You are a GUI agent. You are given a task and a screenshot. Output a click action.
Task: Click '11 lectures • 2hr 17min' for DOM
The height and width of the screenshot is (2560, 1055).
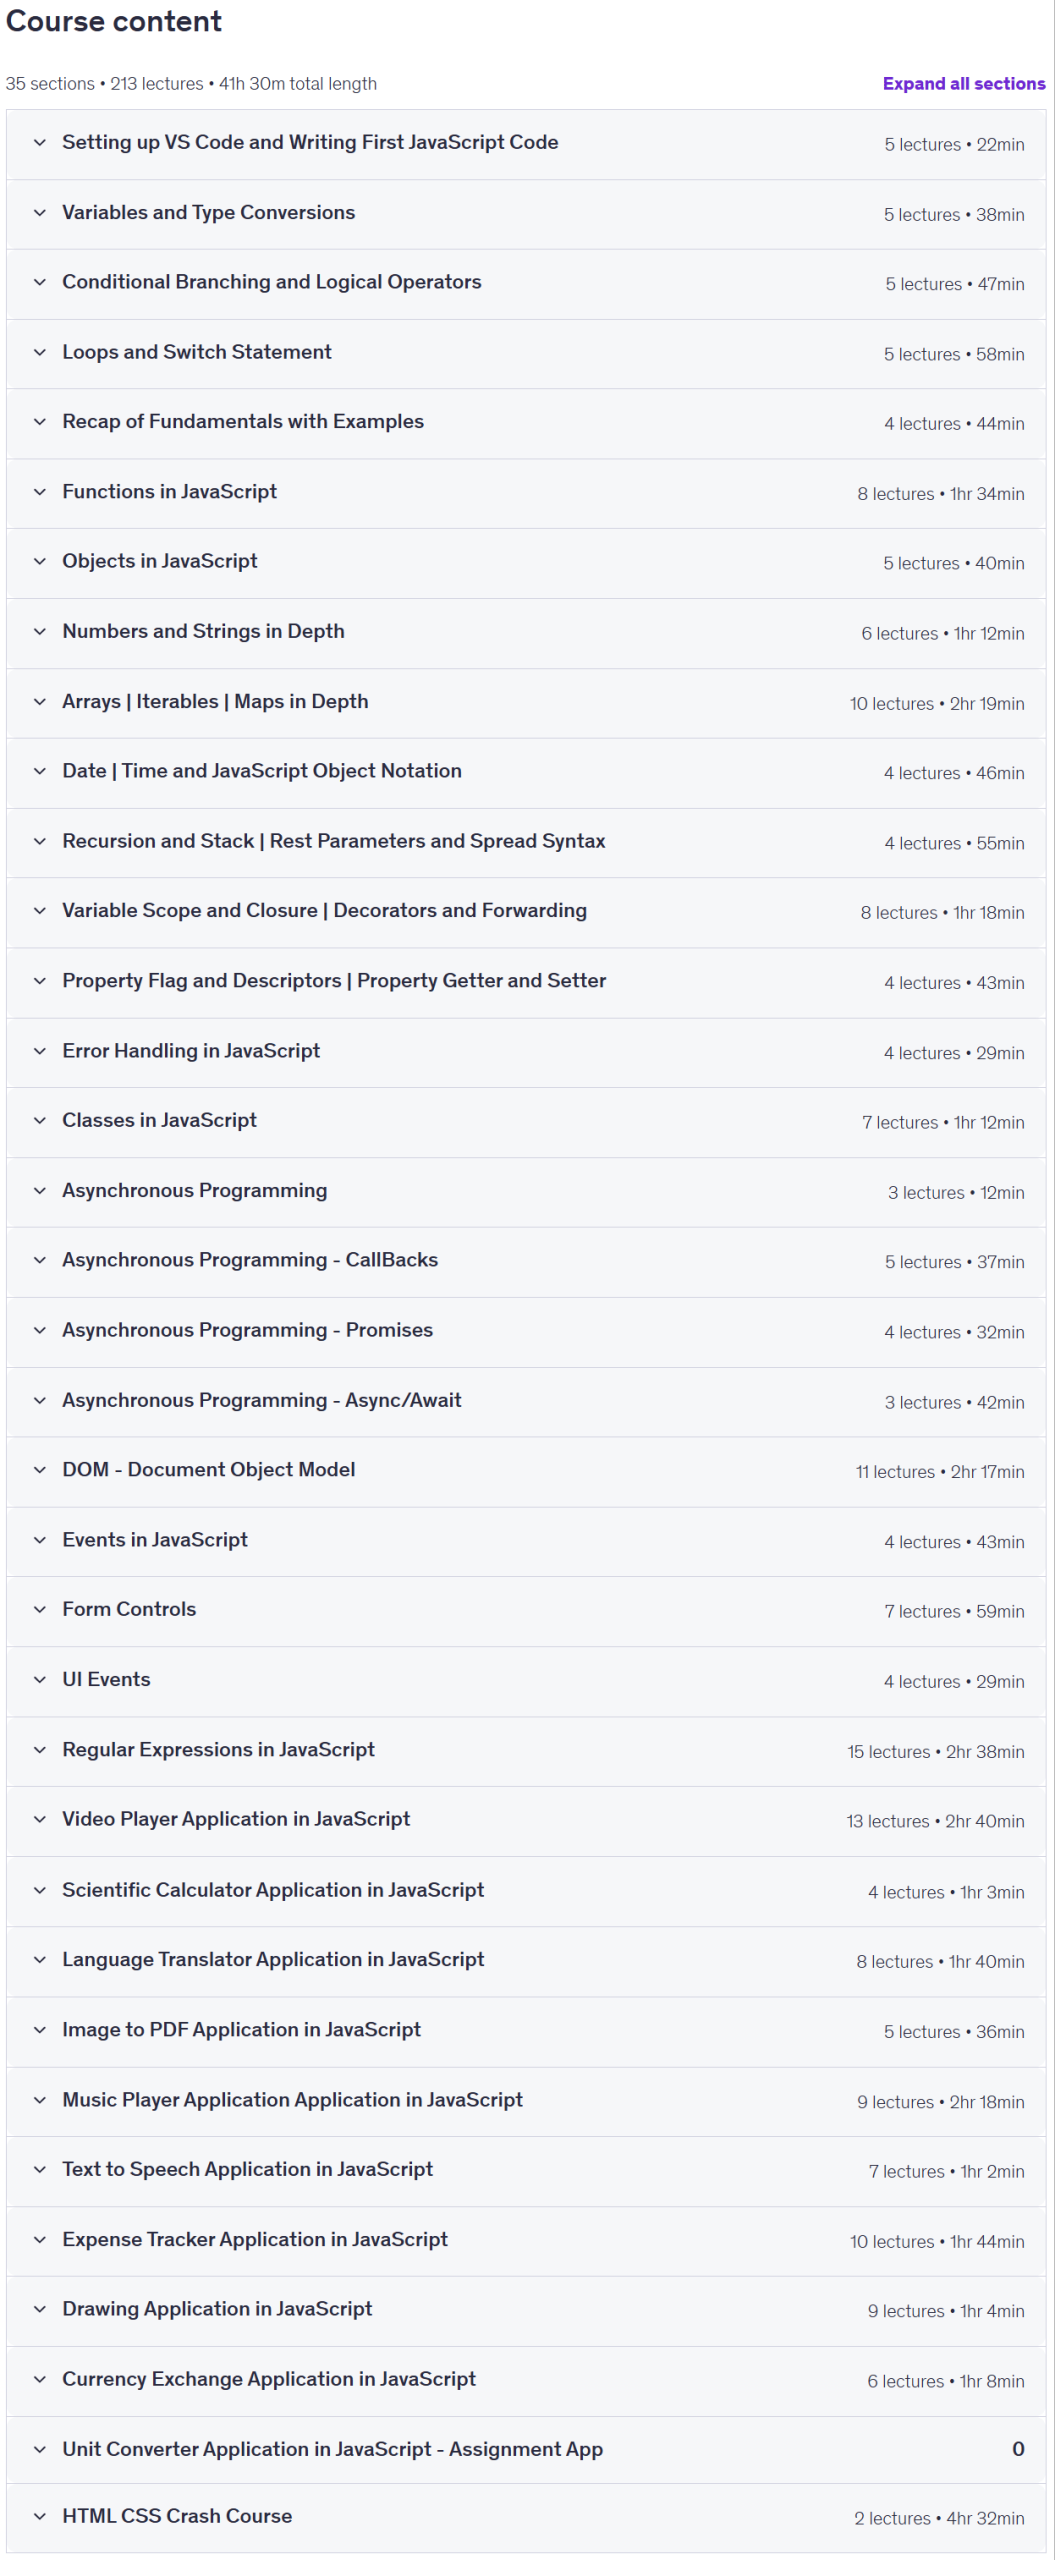point(940,1472)
